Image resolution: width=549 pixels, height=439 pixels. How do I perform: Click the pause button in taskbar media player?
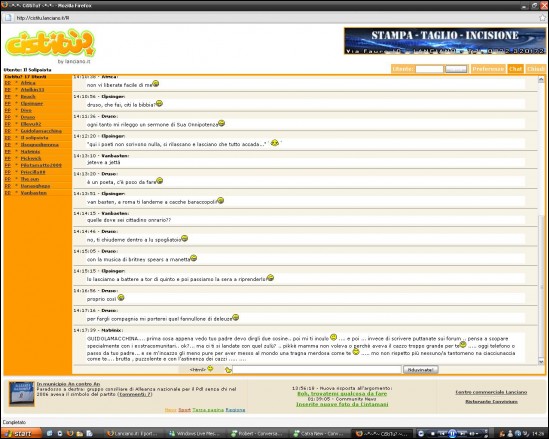point(452,433)
